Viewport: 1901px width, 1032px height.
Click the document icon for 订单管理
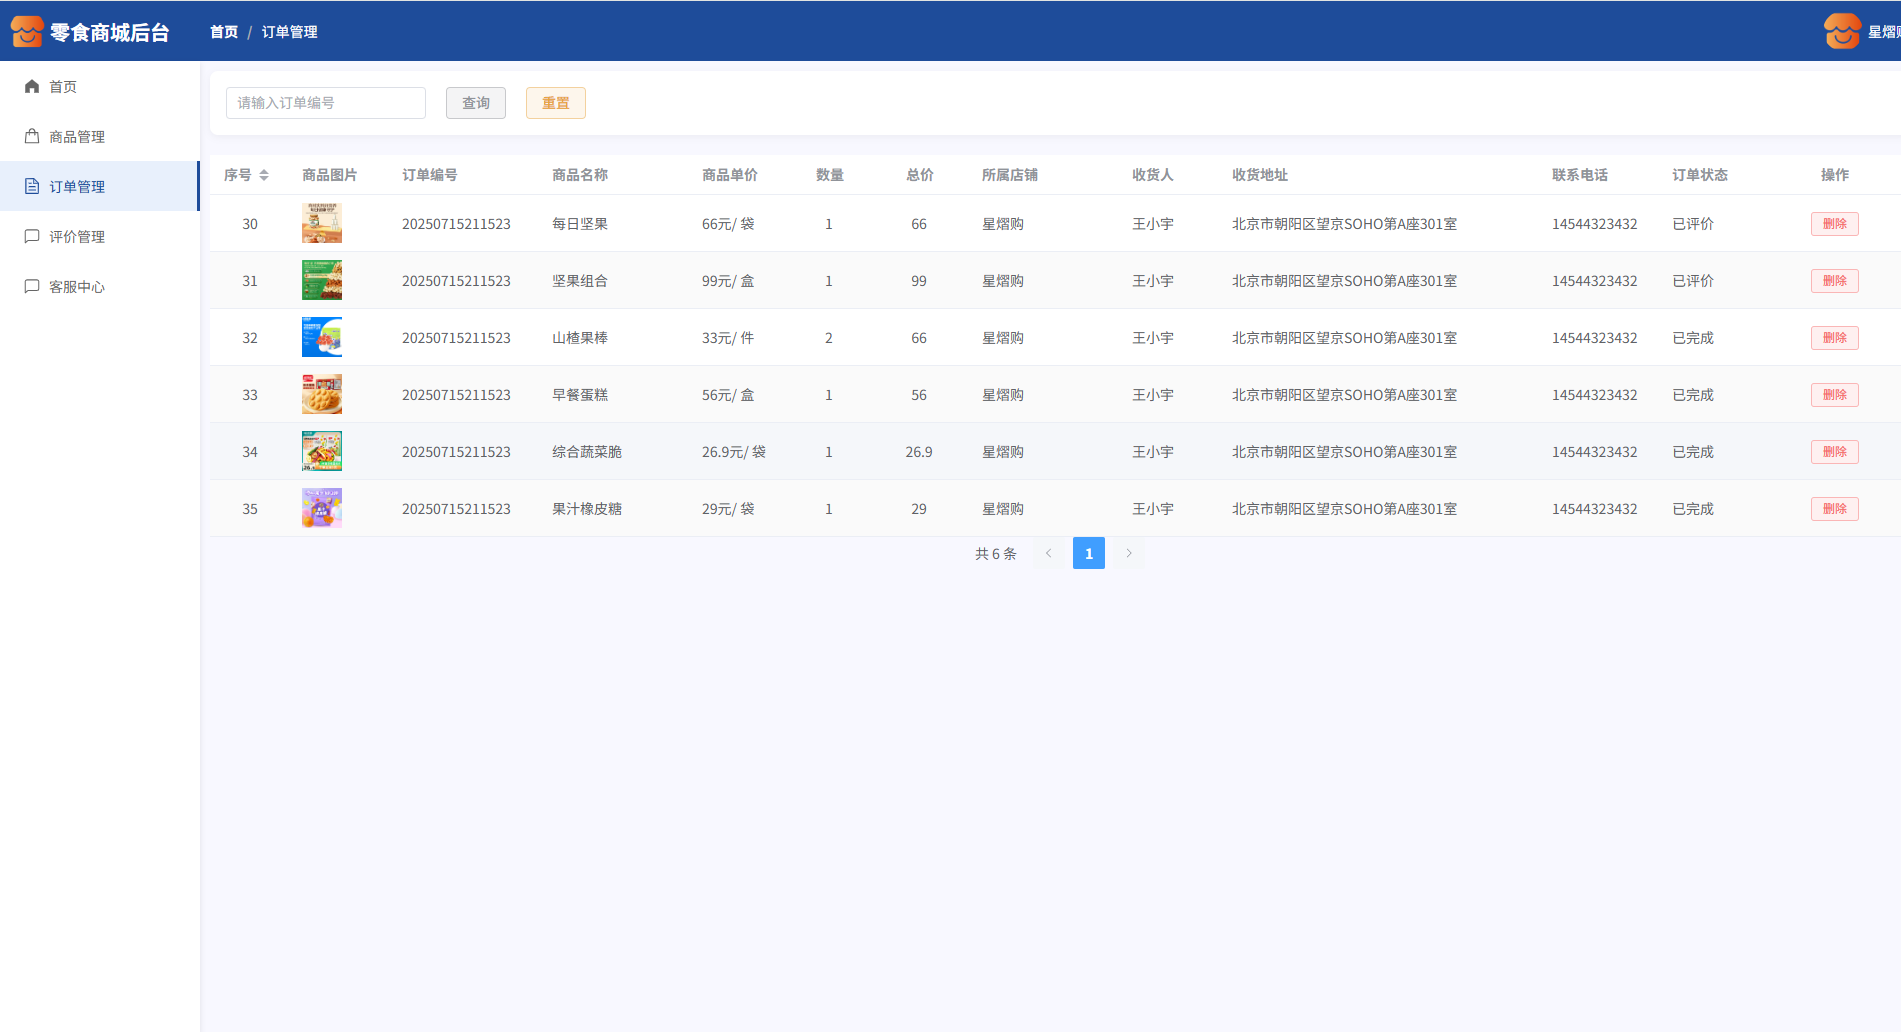pyautogui.click(x=32, y=187)
